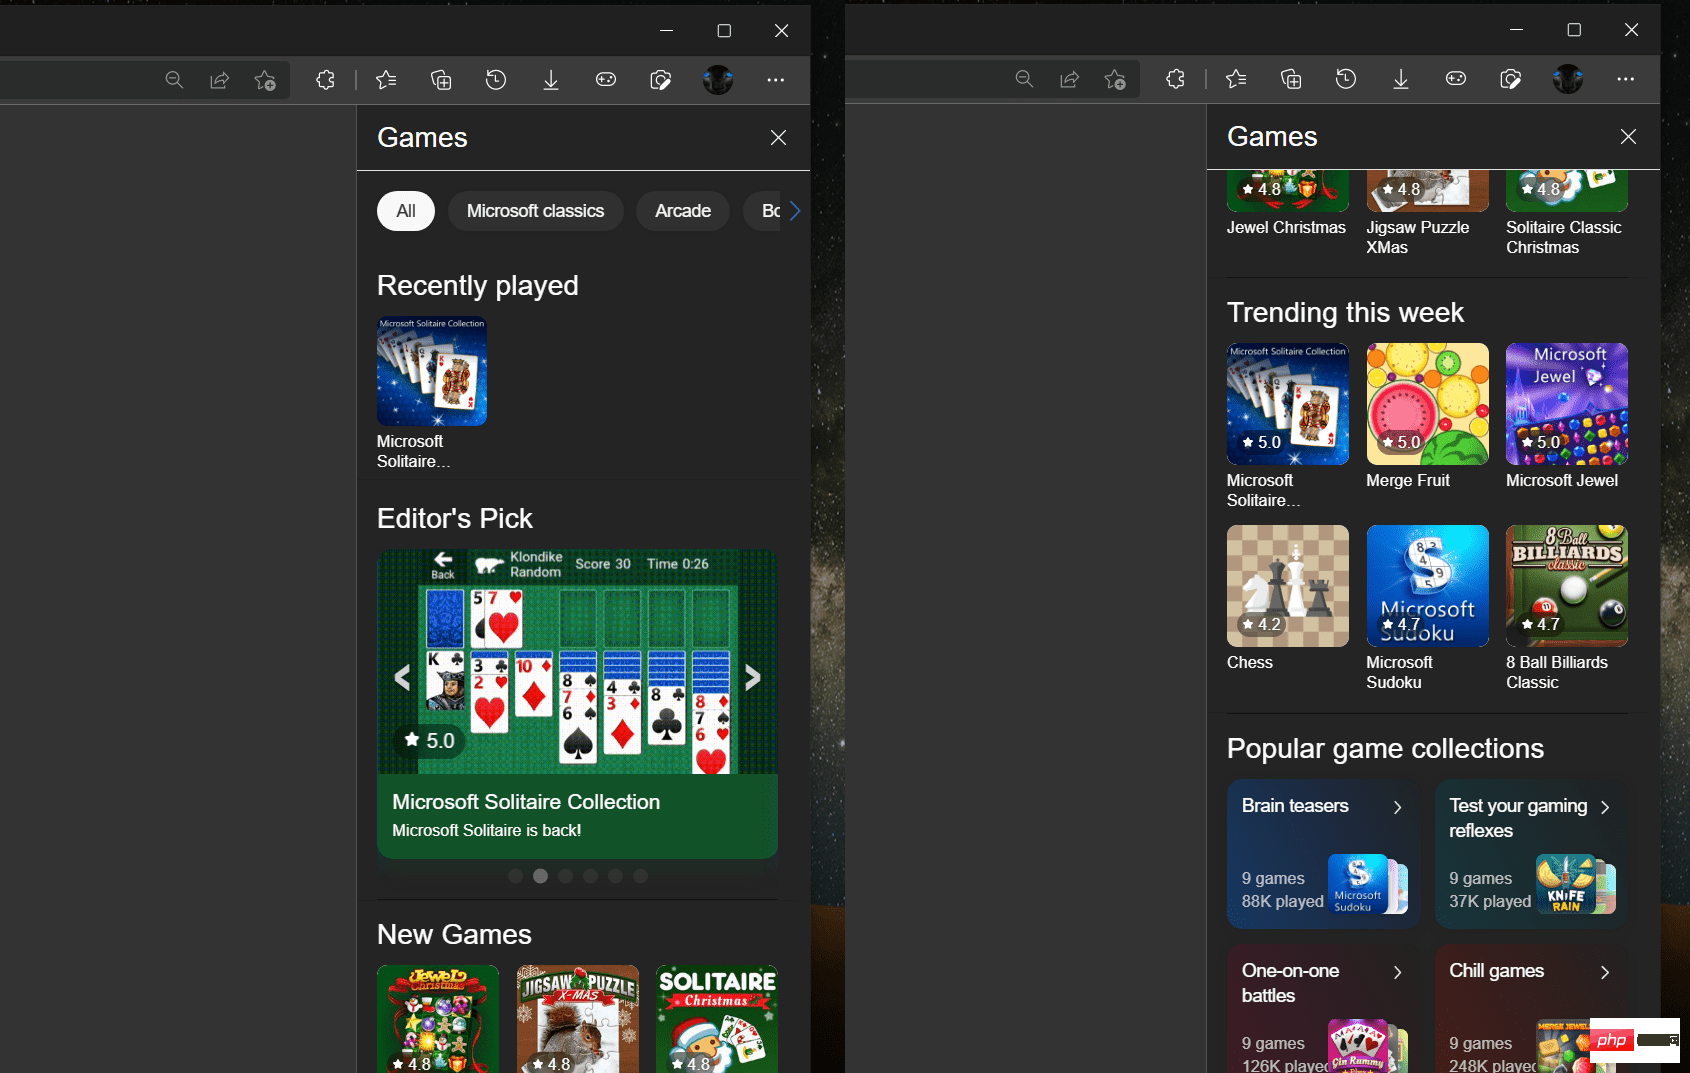Jump to the last carousel dot
The width and height of the screenshot is (1690, 1073).
coord(640,876)
